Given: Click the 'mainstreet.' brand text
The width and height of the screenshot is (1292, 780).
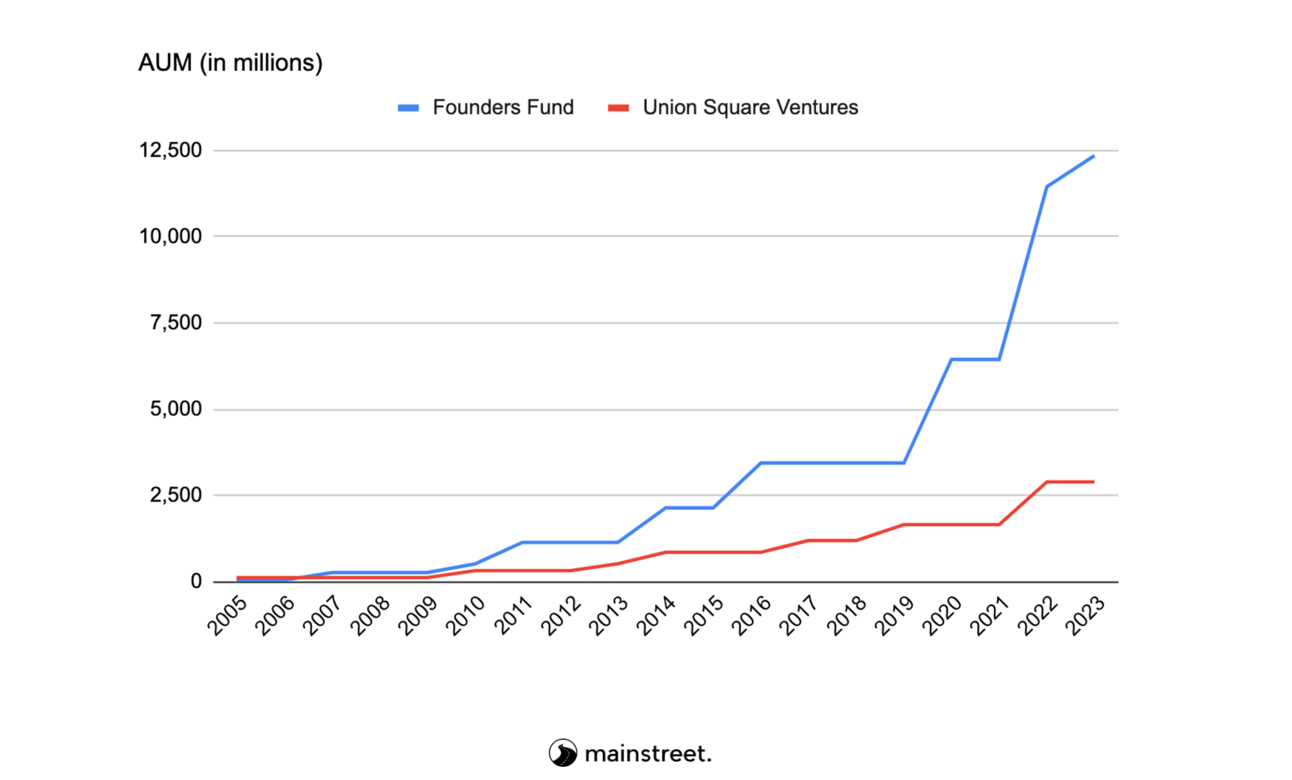Looking at the screenshot, I should 648,753.
